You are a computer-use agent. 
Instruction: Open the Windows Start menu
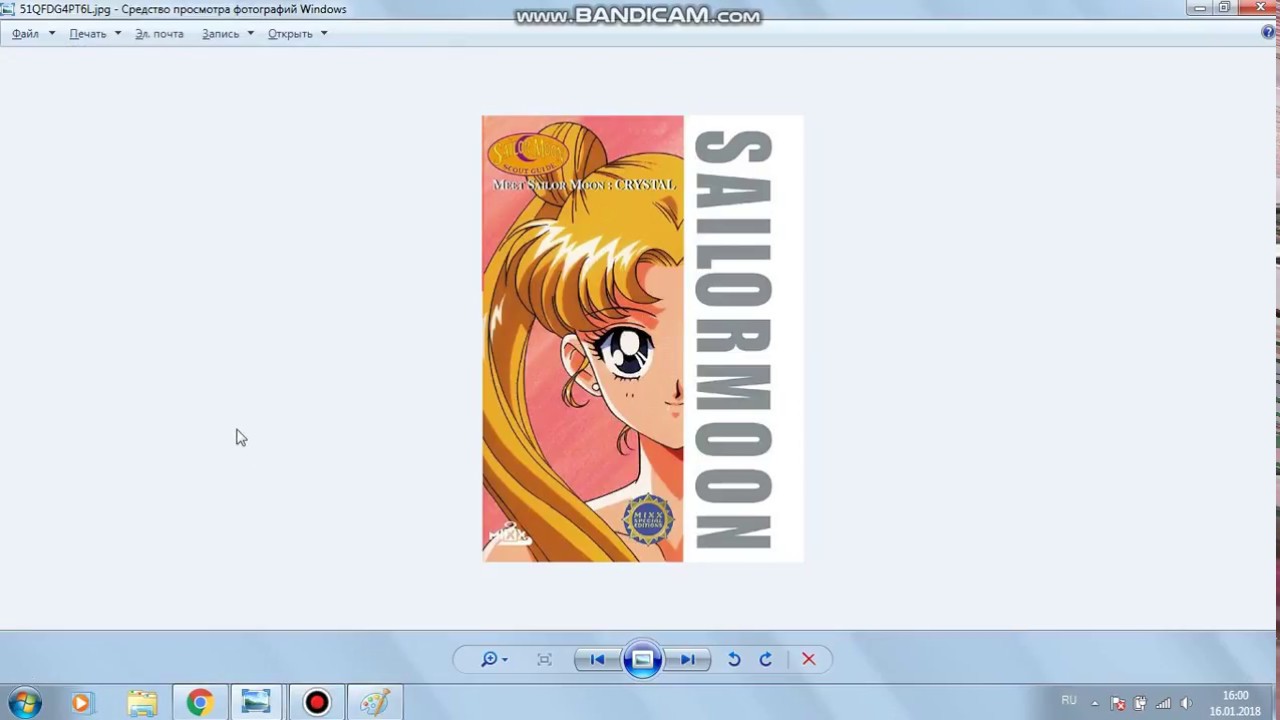click(x=25, y=703)
